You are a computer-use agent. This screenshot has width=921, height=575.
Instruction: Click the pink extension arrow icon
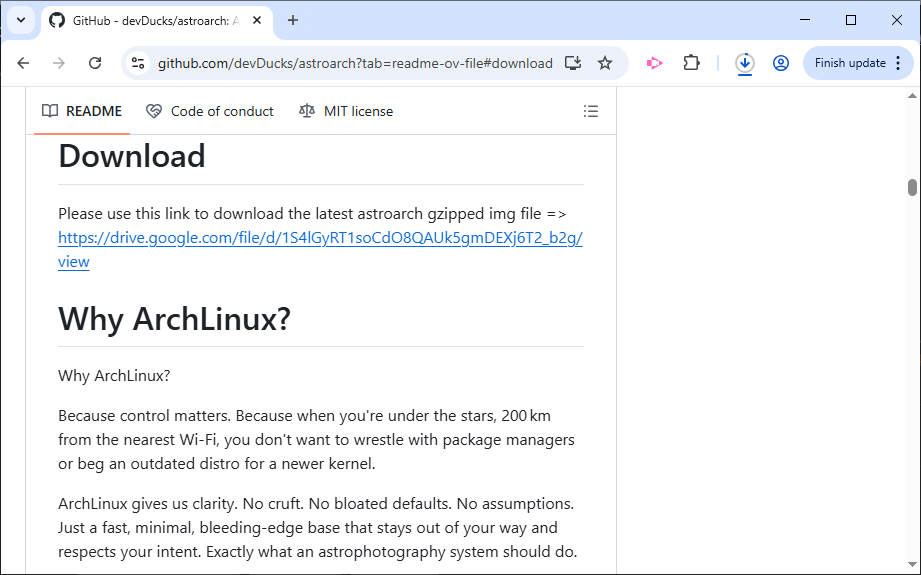click(654, 63)
